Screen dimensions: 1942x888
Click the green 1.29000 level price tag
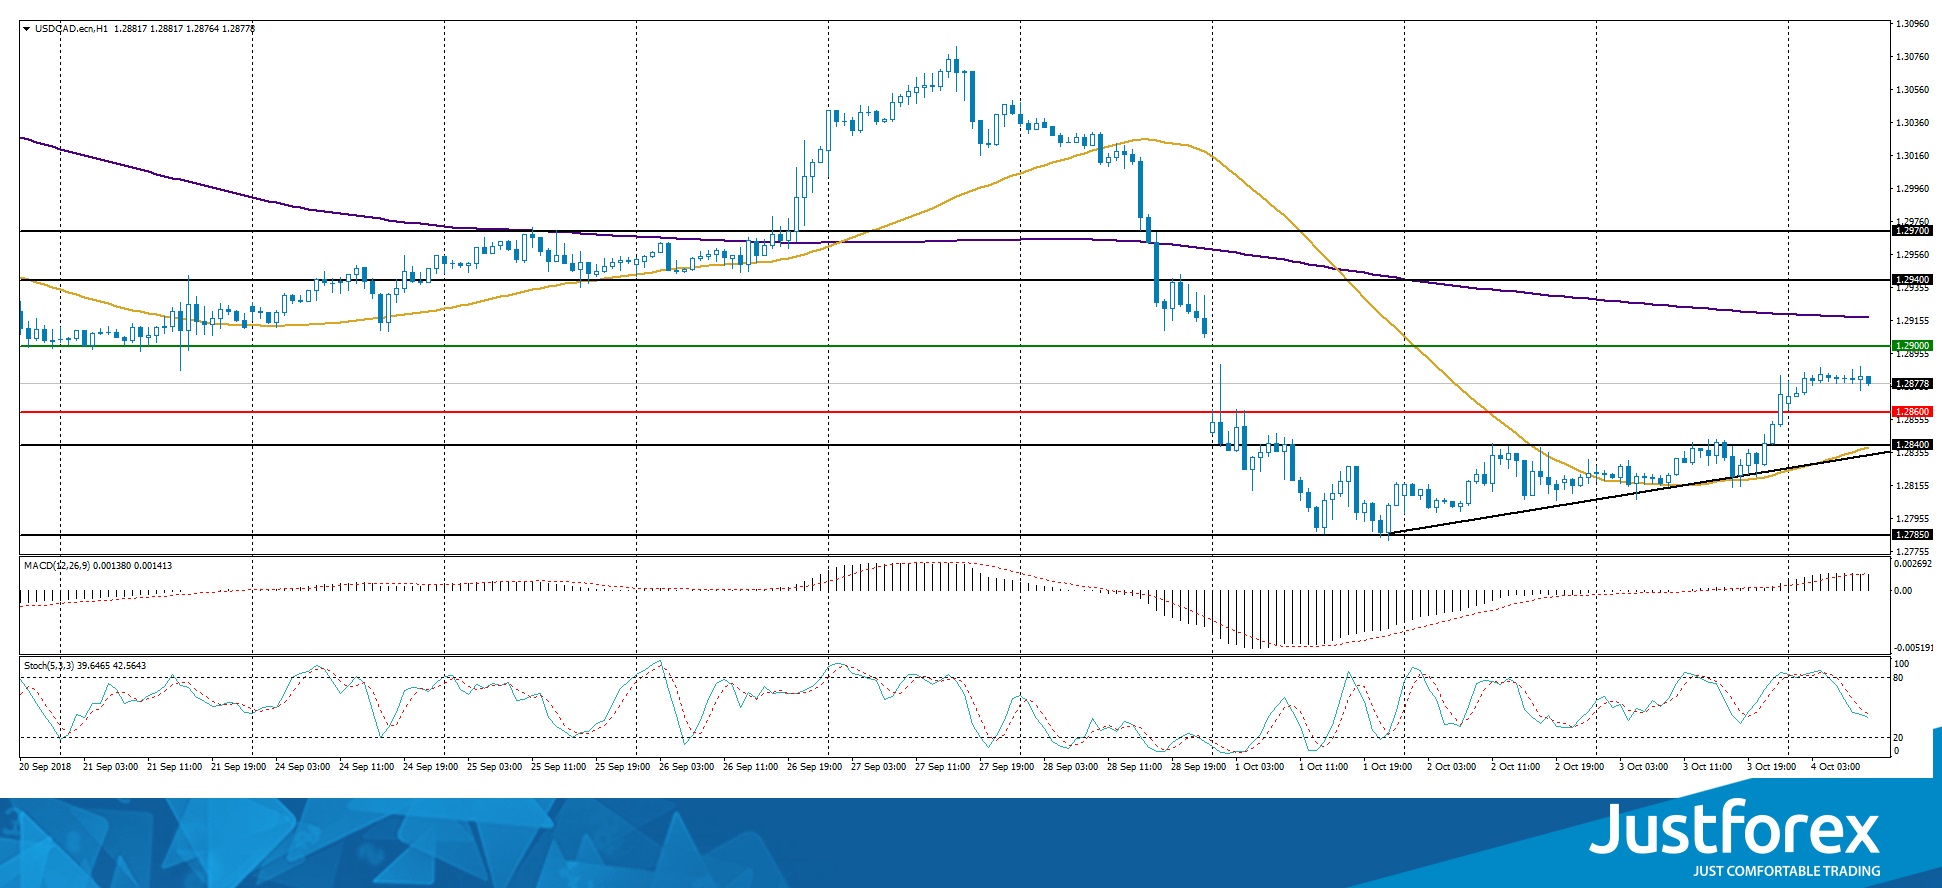pos(1913,346)
